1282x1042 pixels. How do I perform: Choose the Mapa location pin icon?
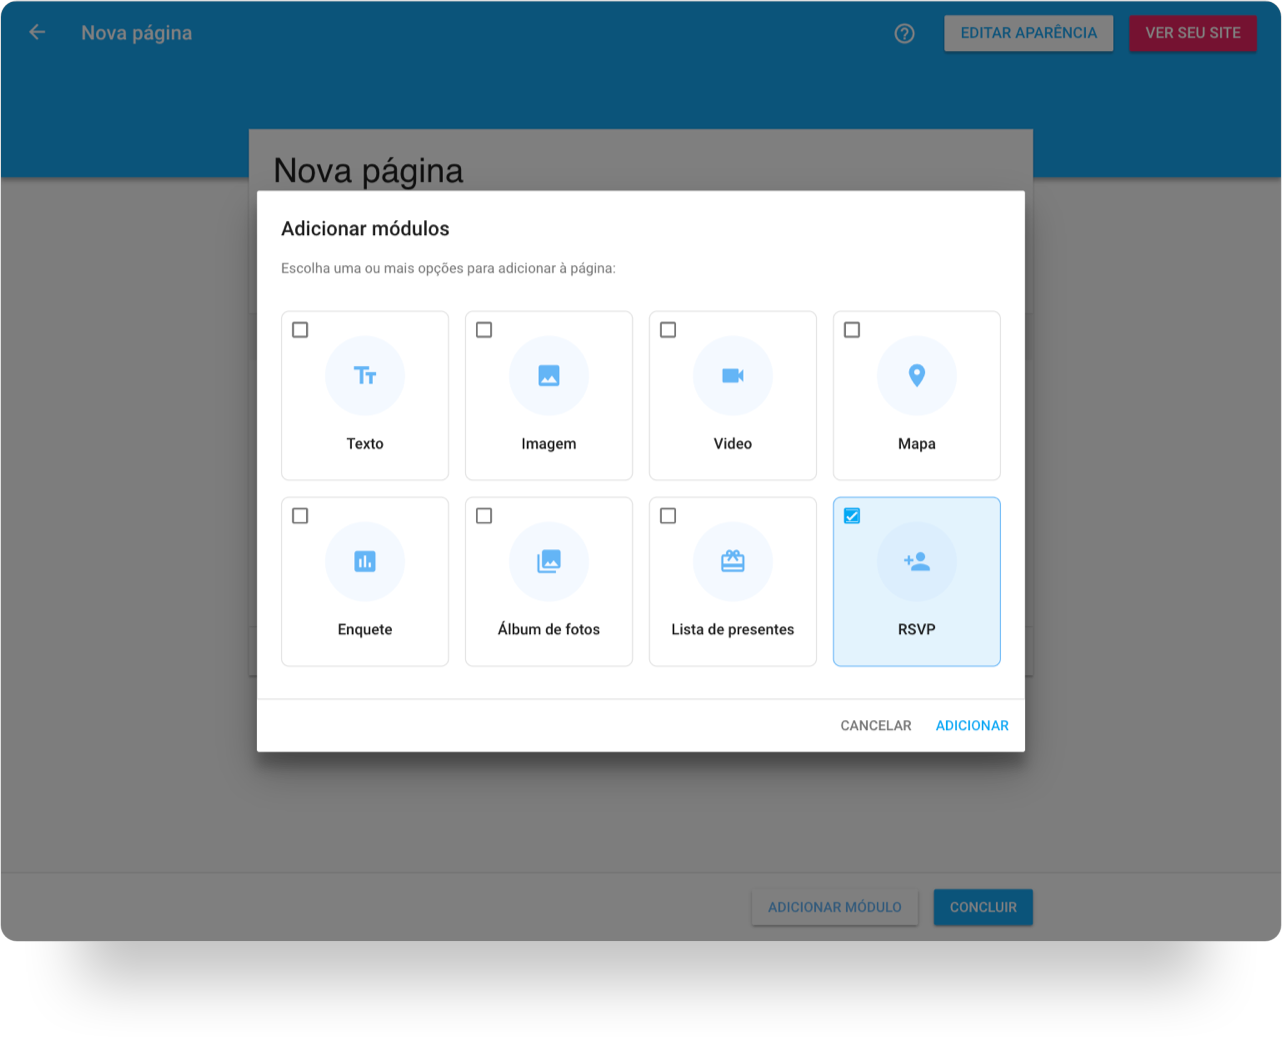pos(917,376)
